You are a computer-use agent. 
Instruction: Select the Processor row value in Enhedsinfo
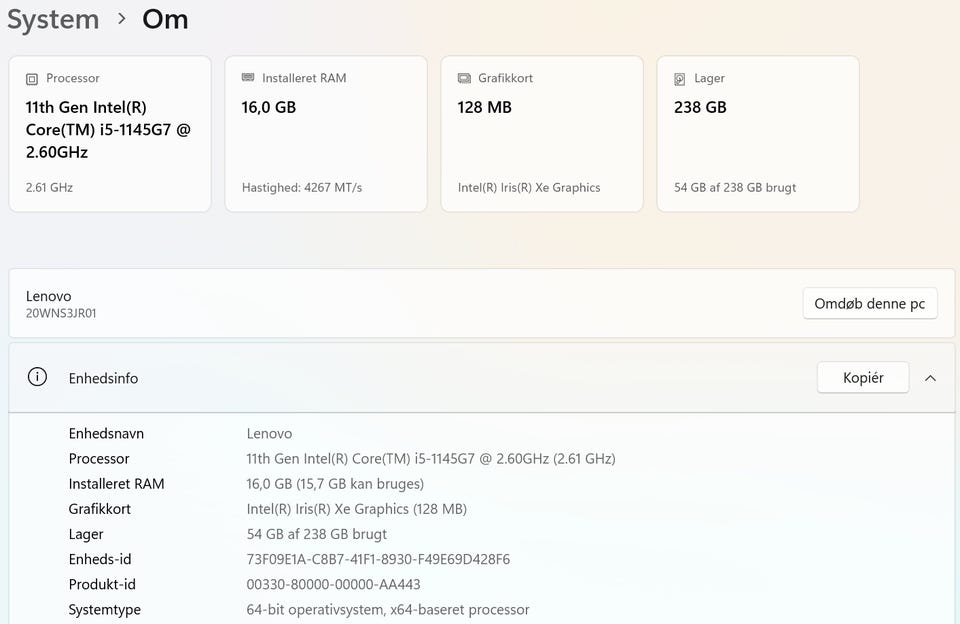[x=431, y=459]
